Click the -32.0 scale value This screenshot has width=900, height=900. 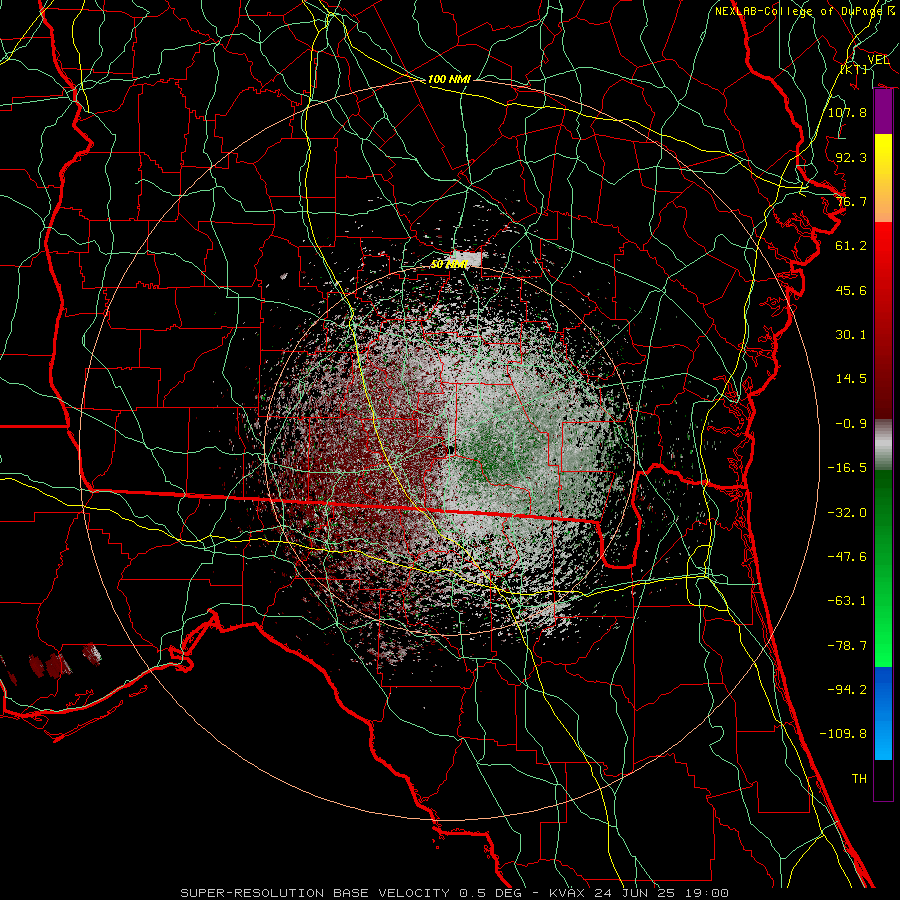point(847,513)
